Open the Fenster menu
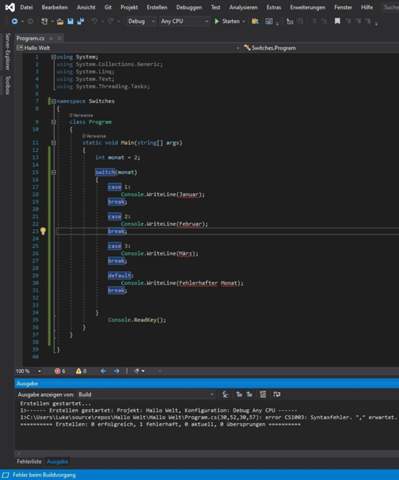The height and width of the screenshot is (480, 399). [x=343, y=7]
